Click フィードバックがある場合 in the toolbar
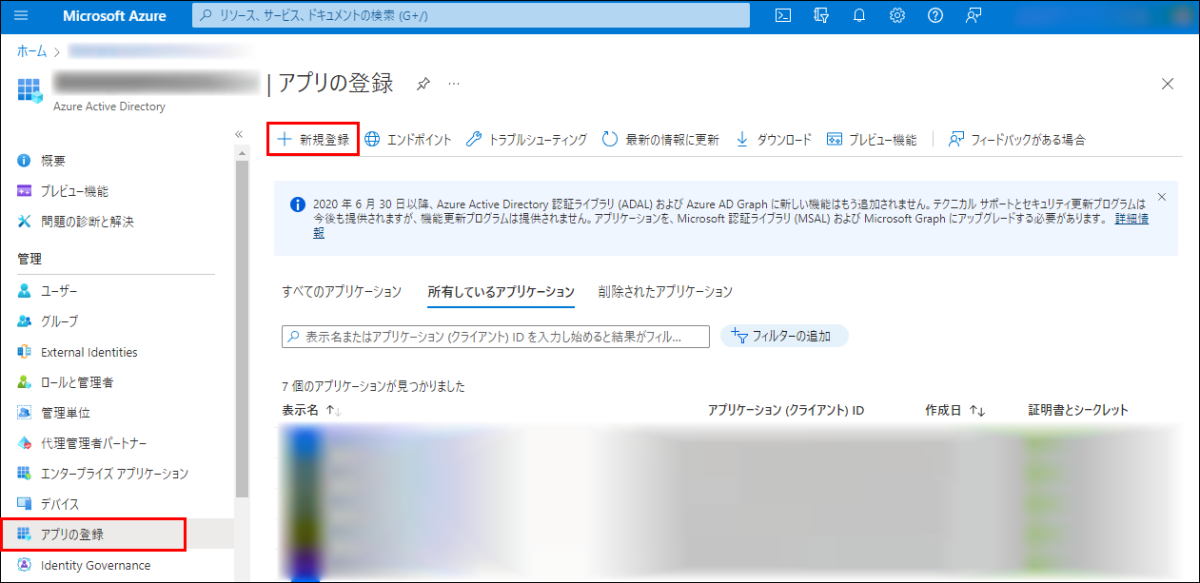Image resolution: width=1200 pixels, height=583 pixels. pyautogui.click(x=1016, y=140)
